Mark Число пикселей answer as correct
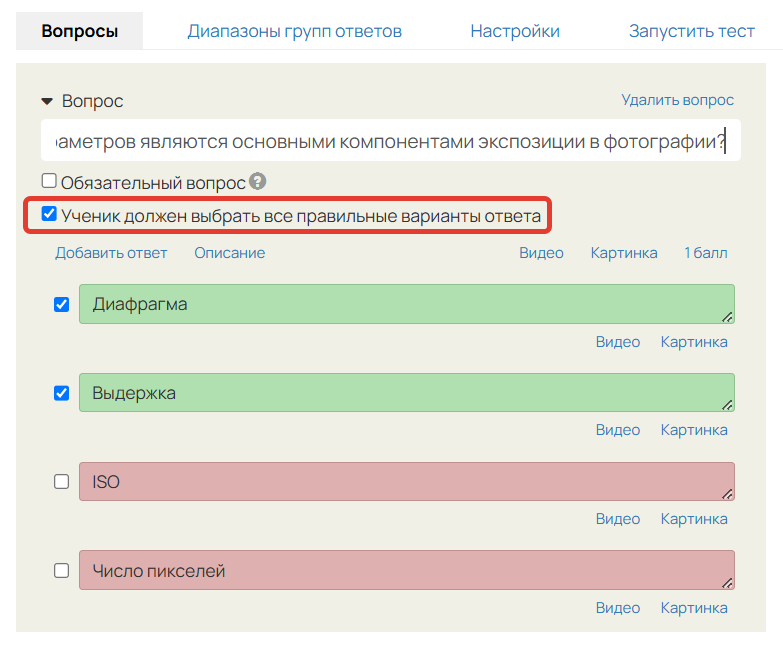The height and width of the screenshot is (645, 783). [x=61, y=570]
